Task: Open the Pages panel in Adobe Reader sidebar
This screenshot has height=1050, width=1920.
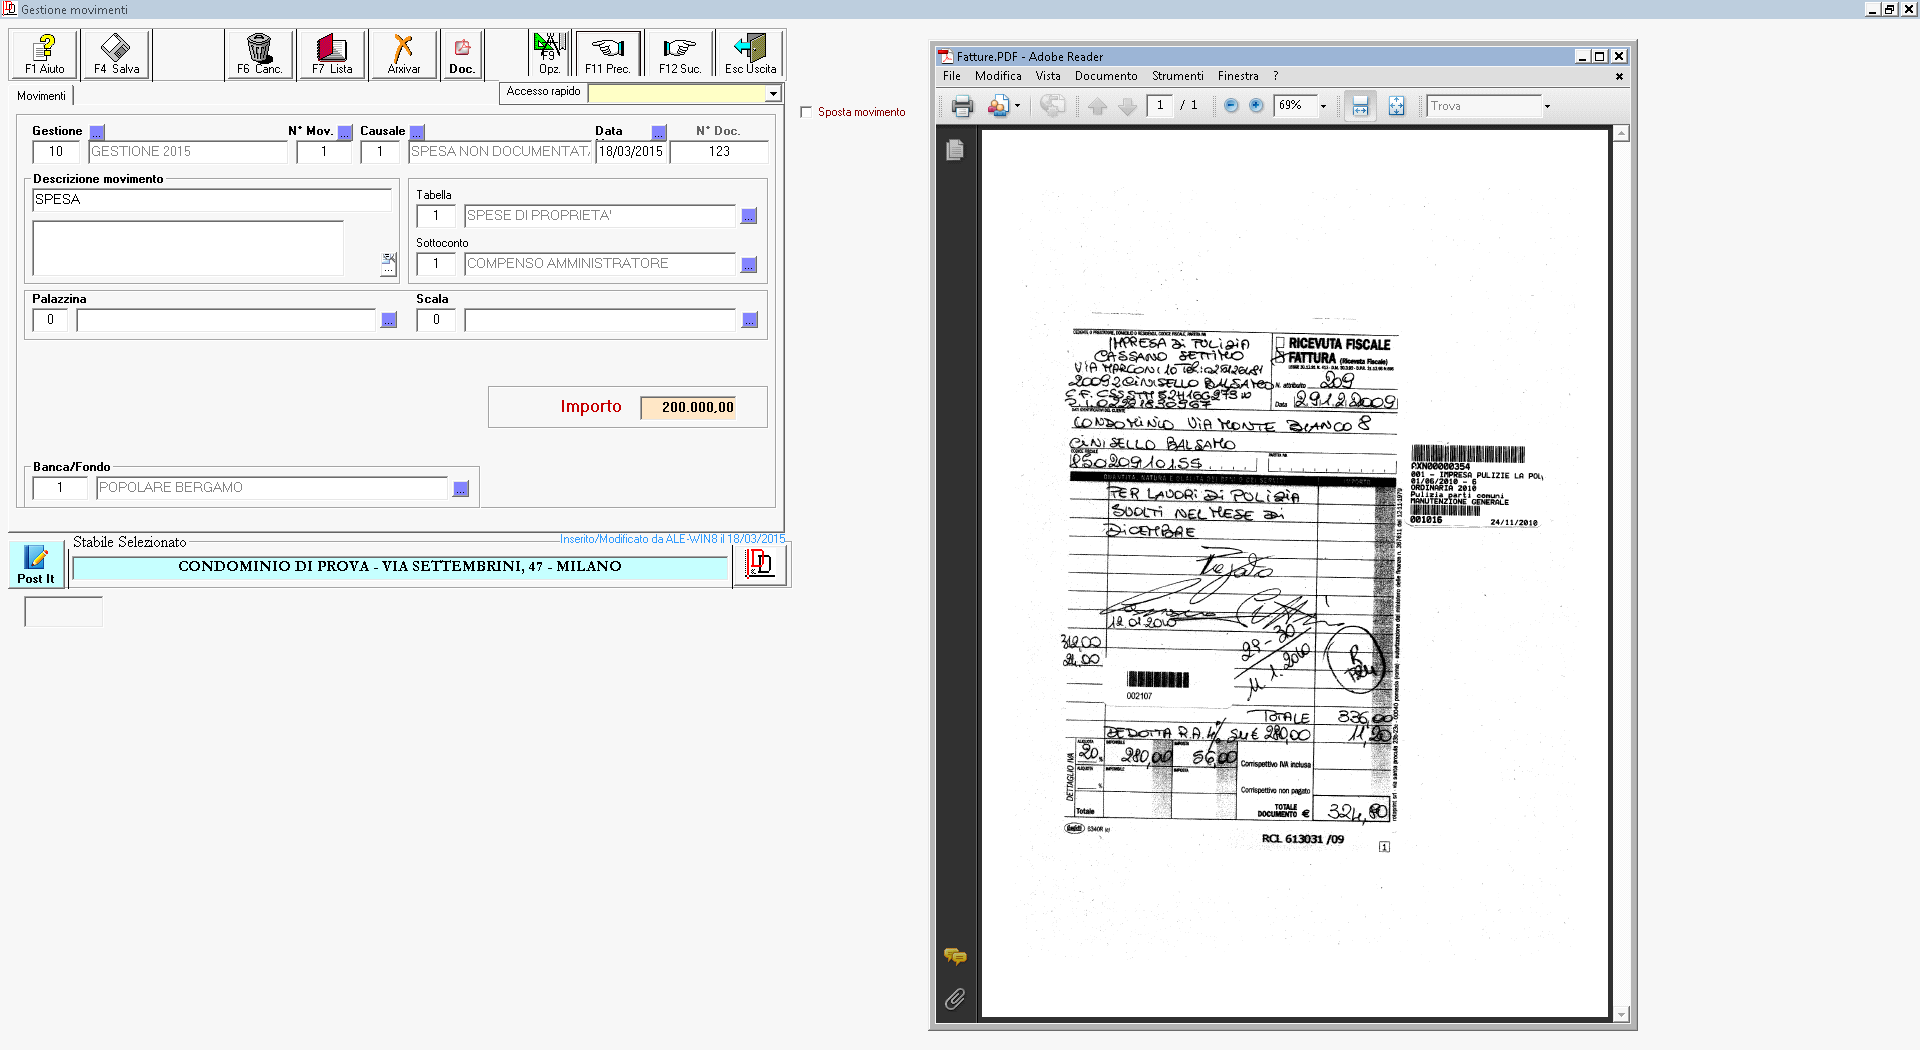Action: tap(955, 150)
